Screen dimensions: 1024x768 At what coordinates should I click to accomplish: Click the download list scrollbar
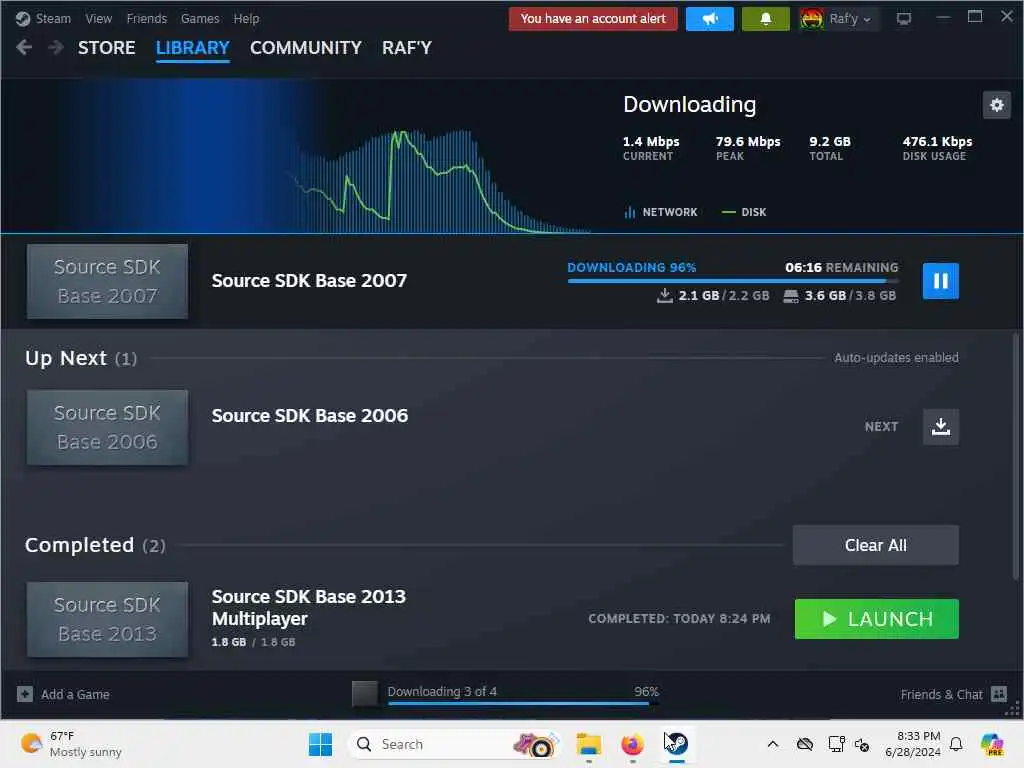coord(1016,457)
